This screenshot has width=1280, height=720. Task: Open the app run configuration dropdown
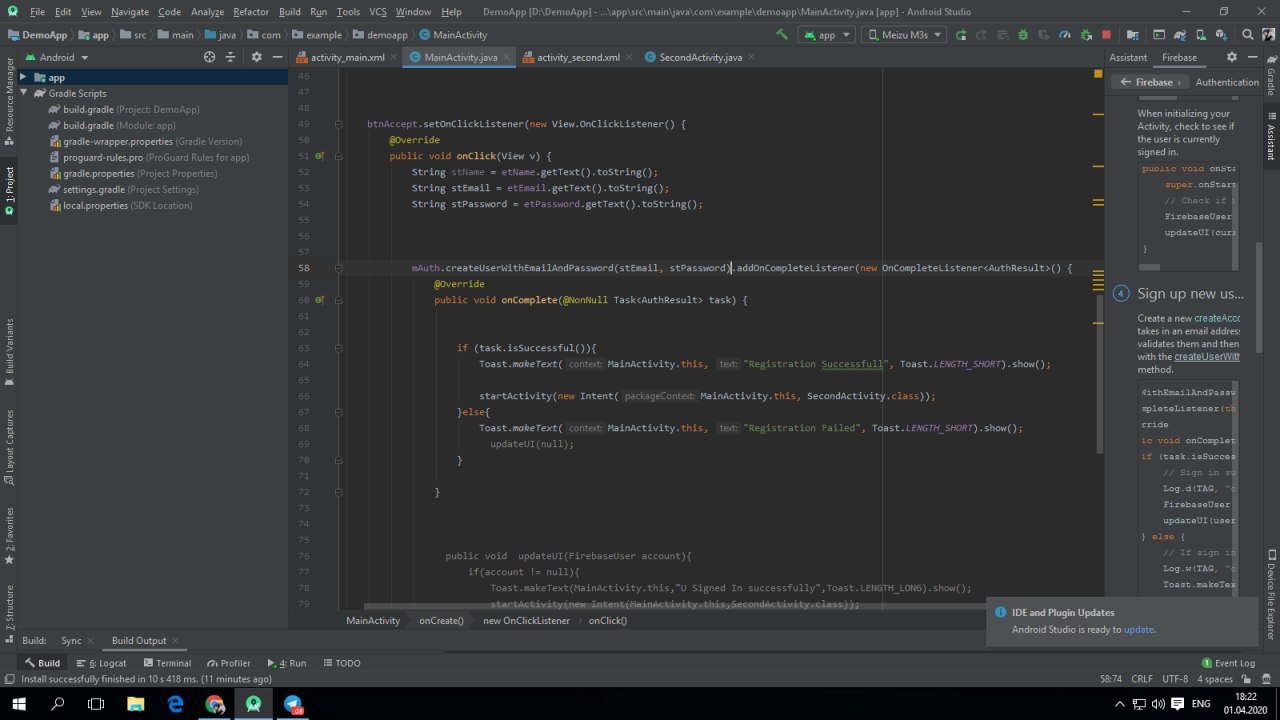pyautogui.click(x=827, y=35)
